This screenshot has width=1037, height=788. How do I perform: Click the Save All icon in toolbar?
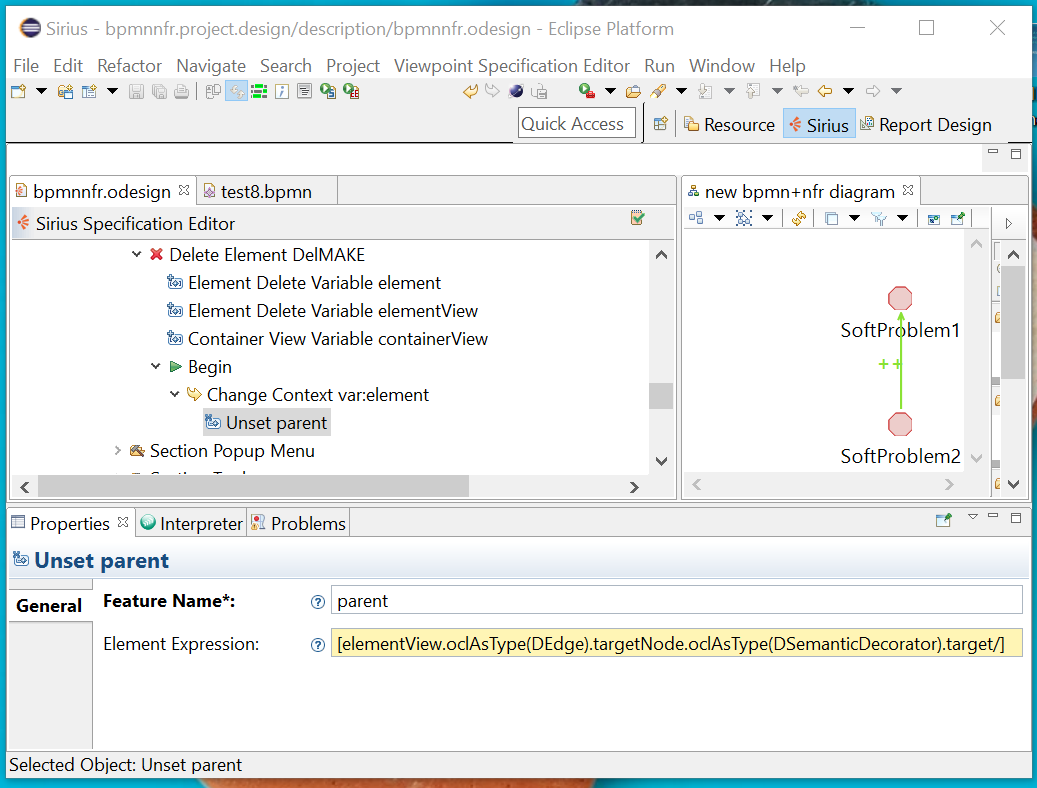159,91
